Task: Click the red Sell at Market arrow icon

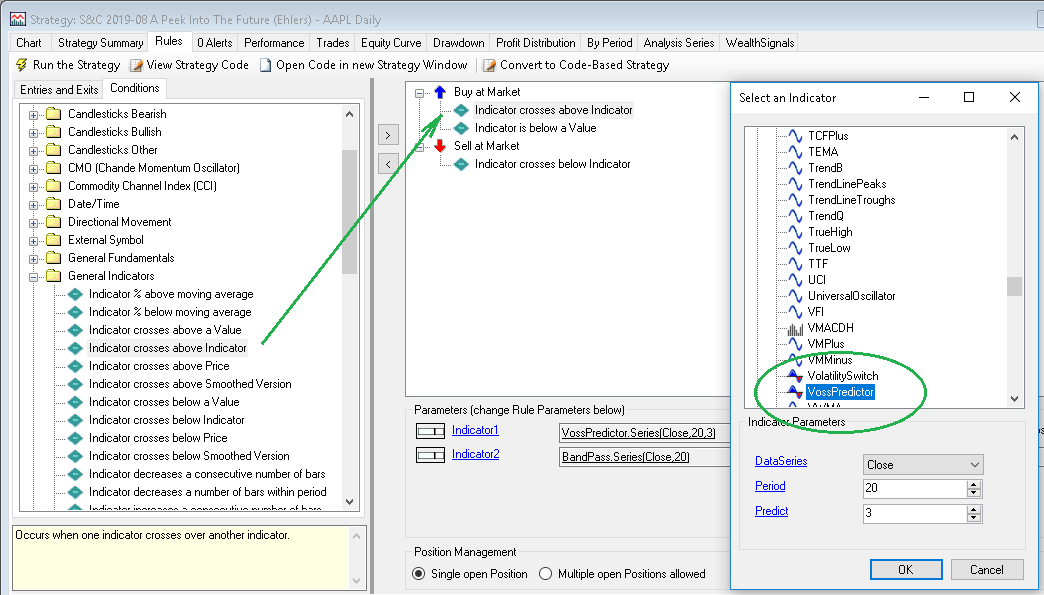Action: 440,146
